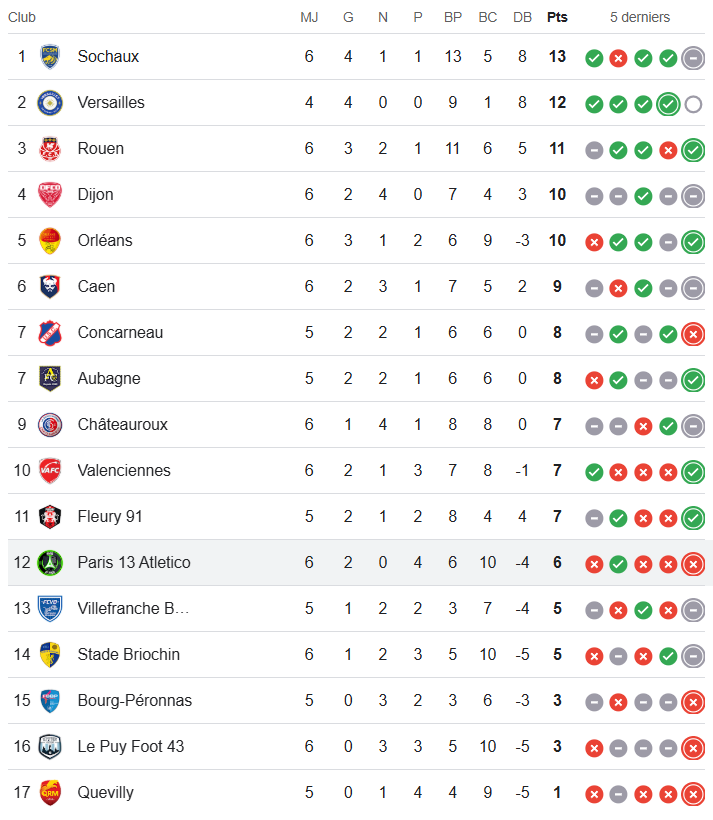Click Versailles' empty upcoming match circle
713x820 pixels.
(693, 105)
